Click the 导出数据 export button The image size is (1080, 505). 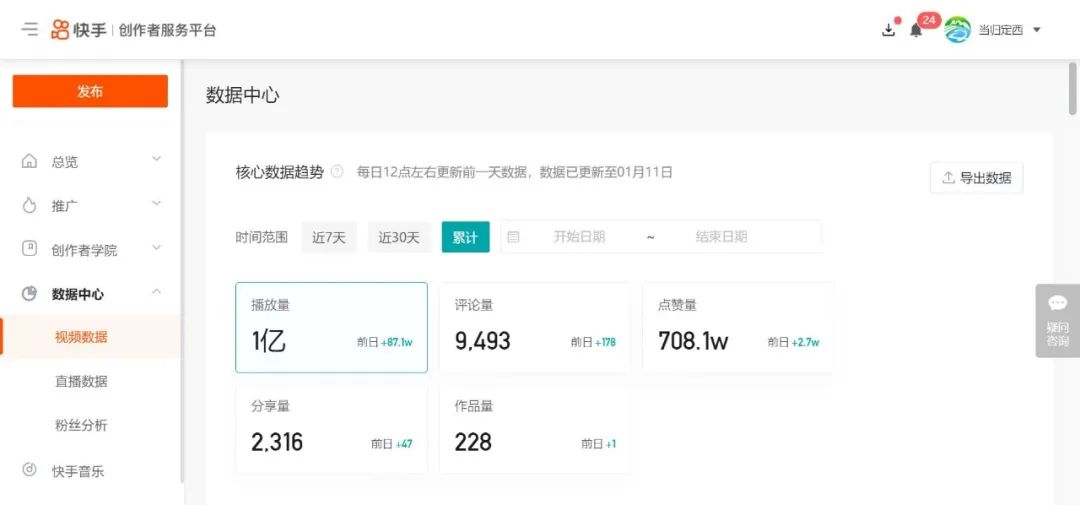(x=976, y=178)
